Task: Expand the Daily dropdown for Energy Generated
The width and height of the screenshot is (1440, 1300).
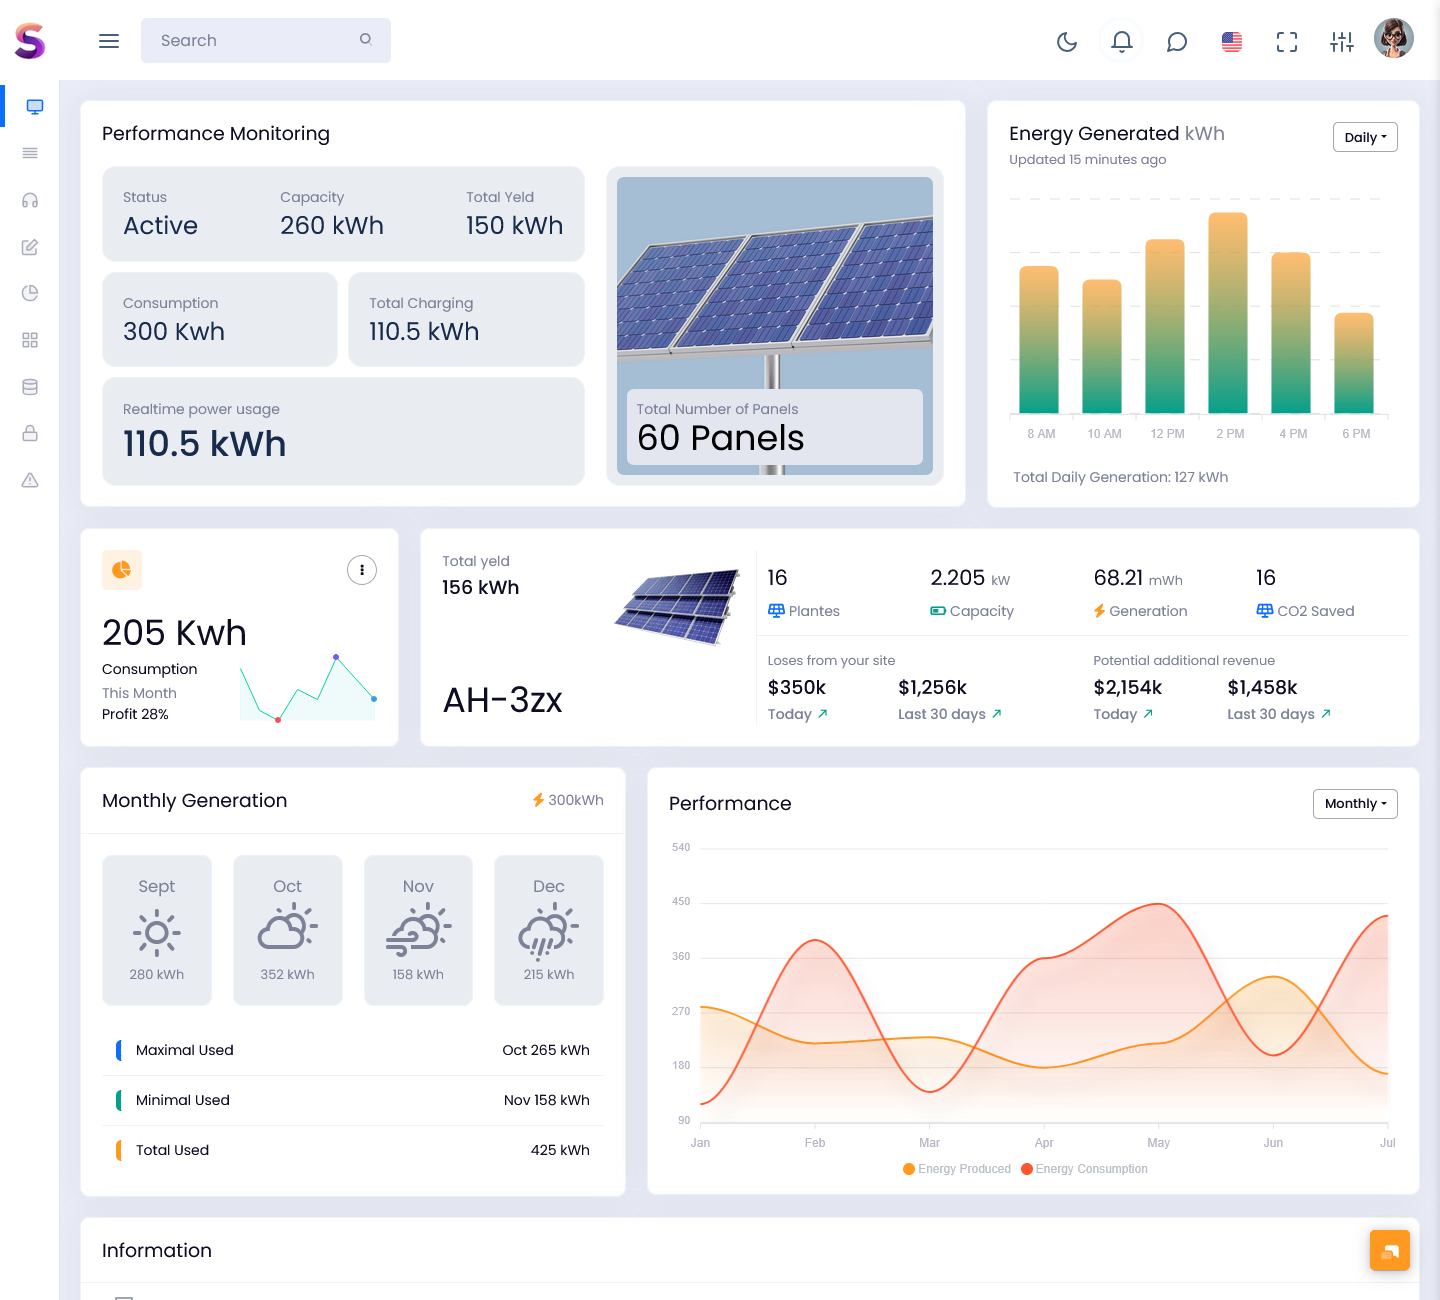Action: (x=1365, y=137)
